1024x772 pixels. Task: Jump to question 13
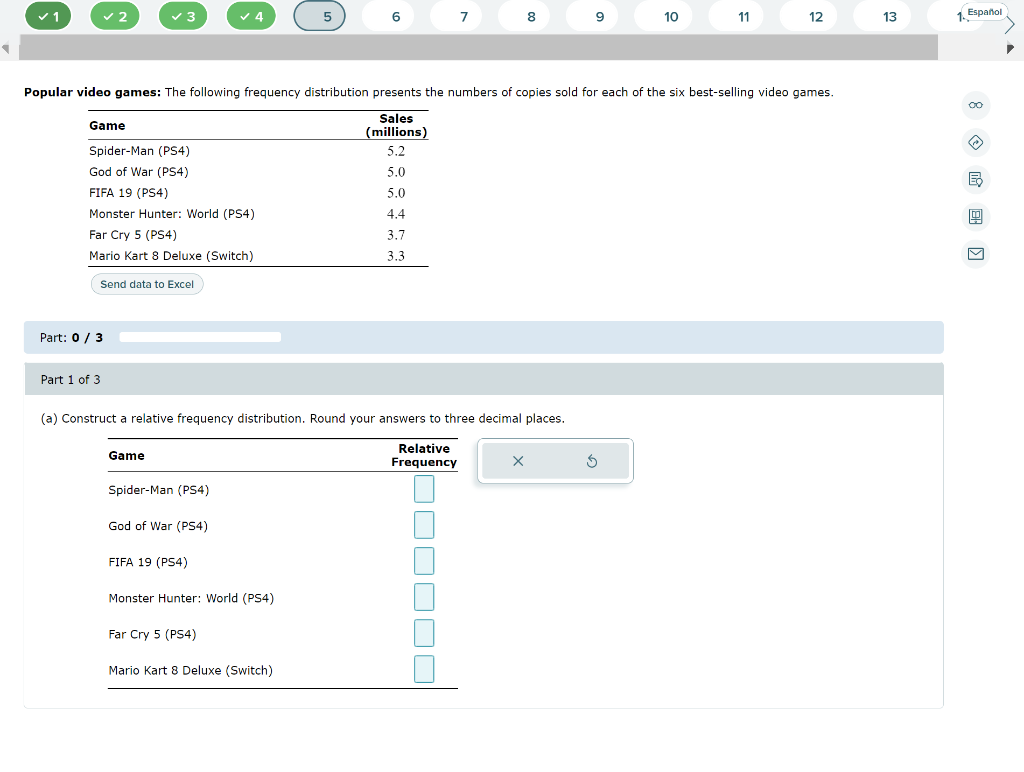(x=882, y=16)
